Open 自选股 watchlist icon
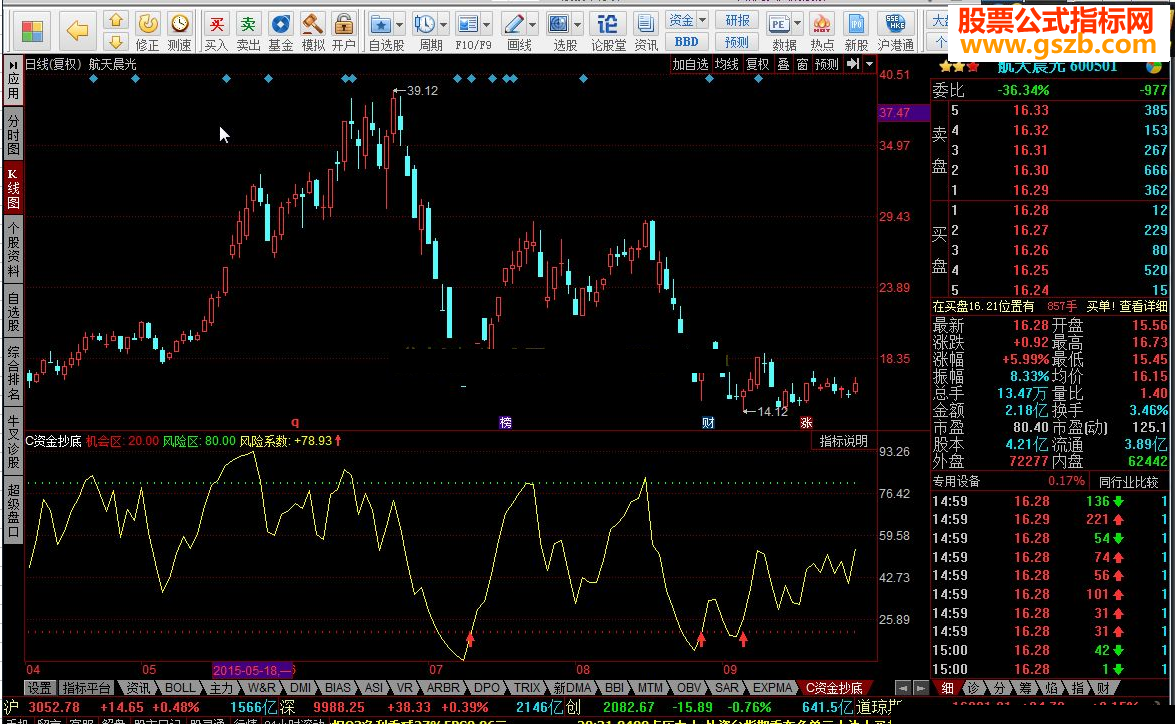 tap(381, 25)
